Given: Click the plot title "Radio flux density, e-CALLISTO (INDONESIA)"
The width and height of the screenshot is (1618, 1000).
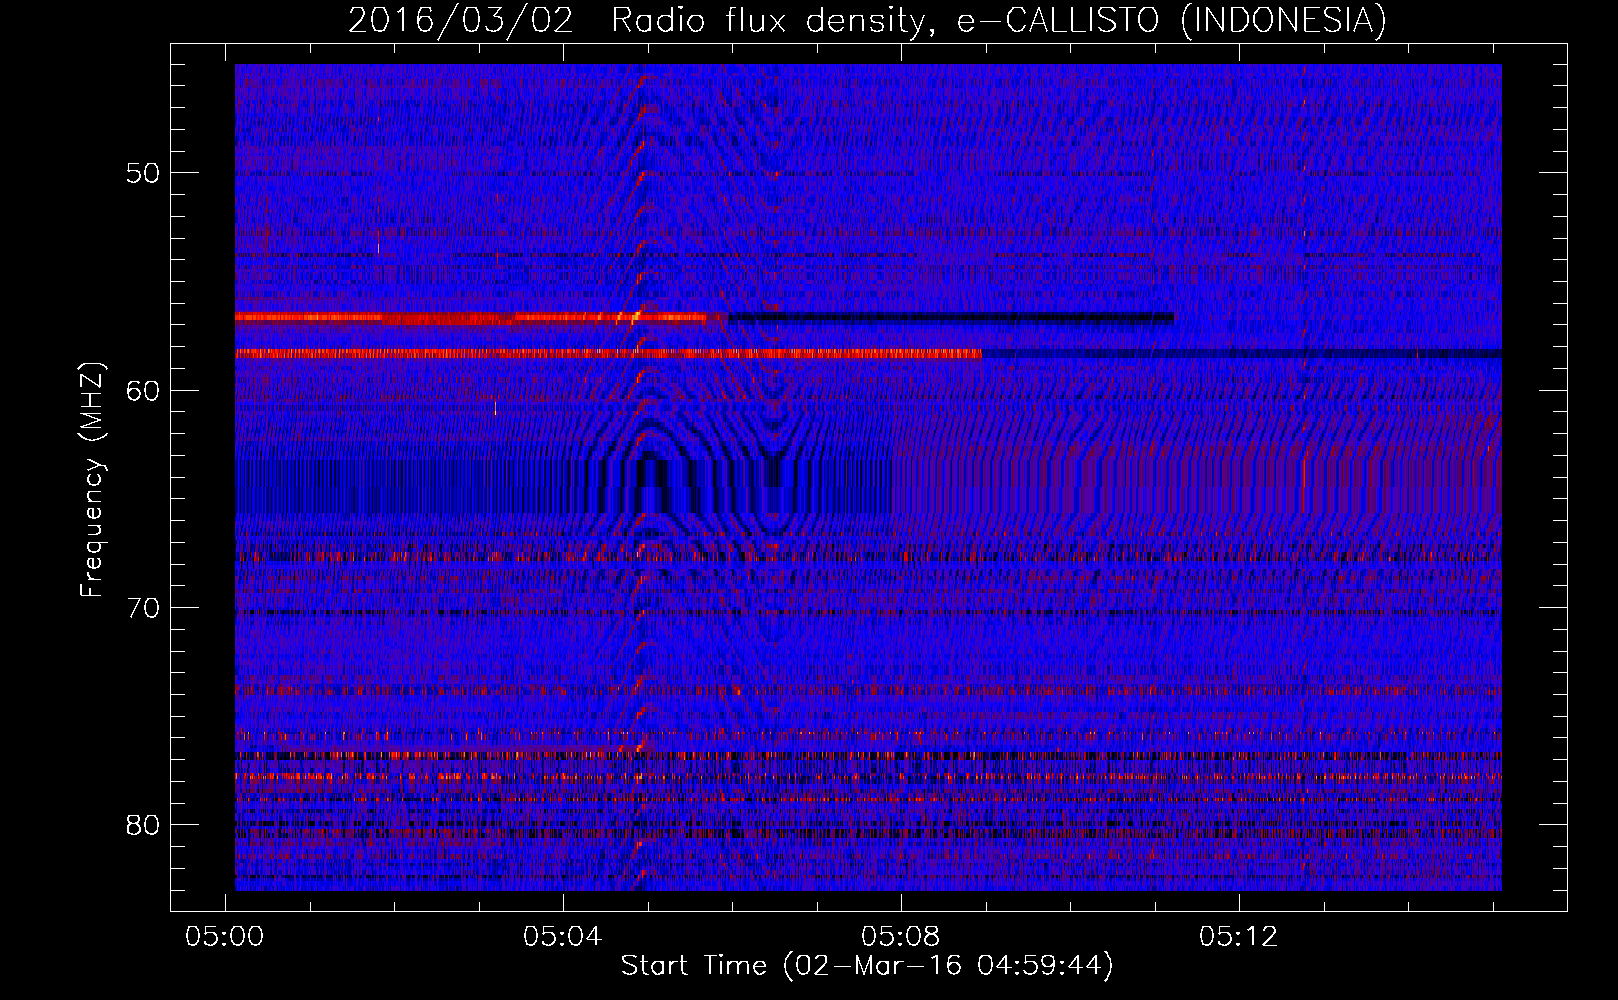Looking at the screenshot, I should point(999,21).
